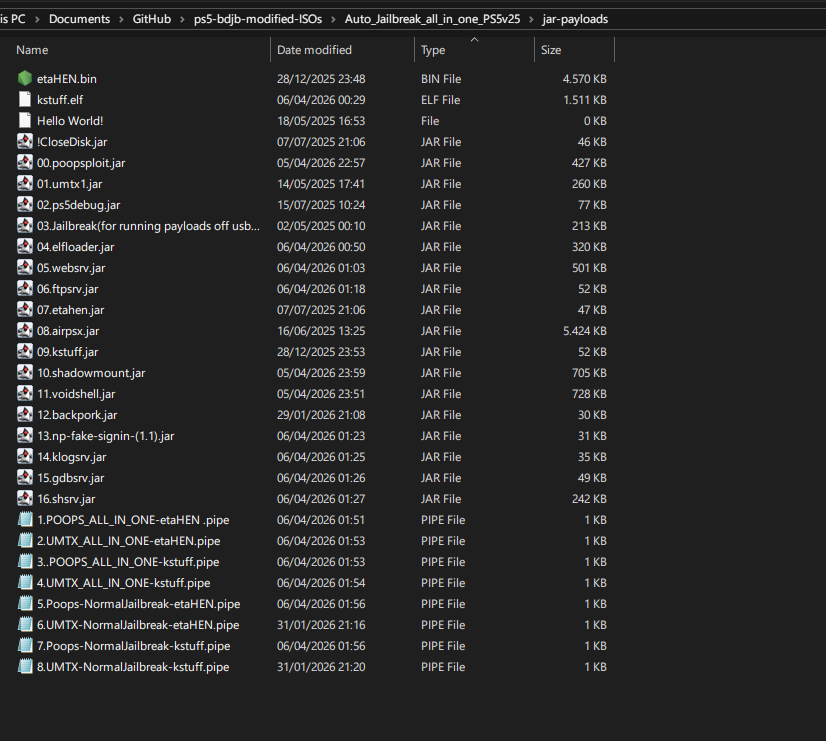Click the 12.backpork.jar Java icon

(x=25, y=415)
